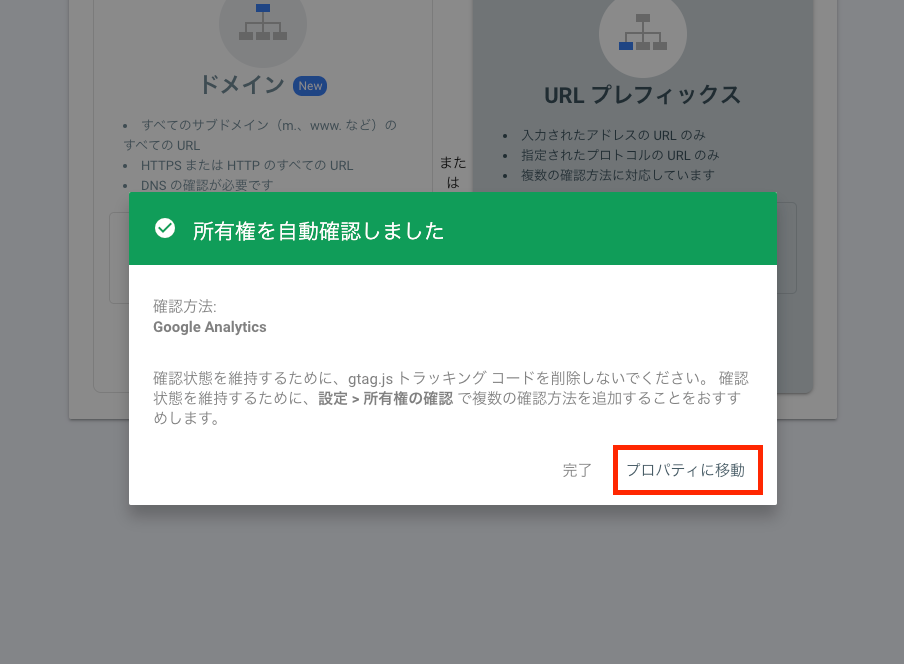The width and height of the screenshot is (904, 664).
Task: Select the URL プレフィックス heading
Action: pos(643,95)
